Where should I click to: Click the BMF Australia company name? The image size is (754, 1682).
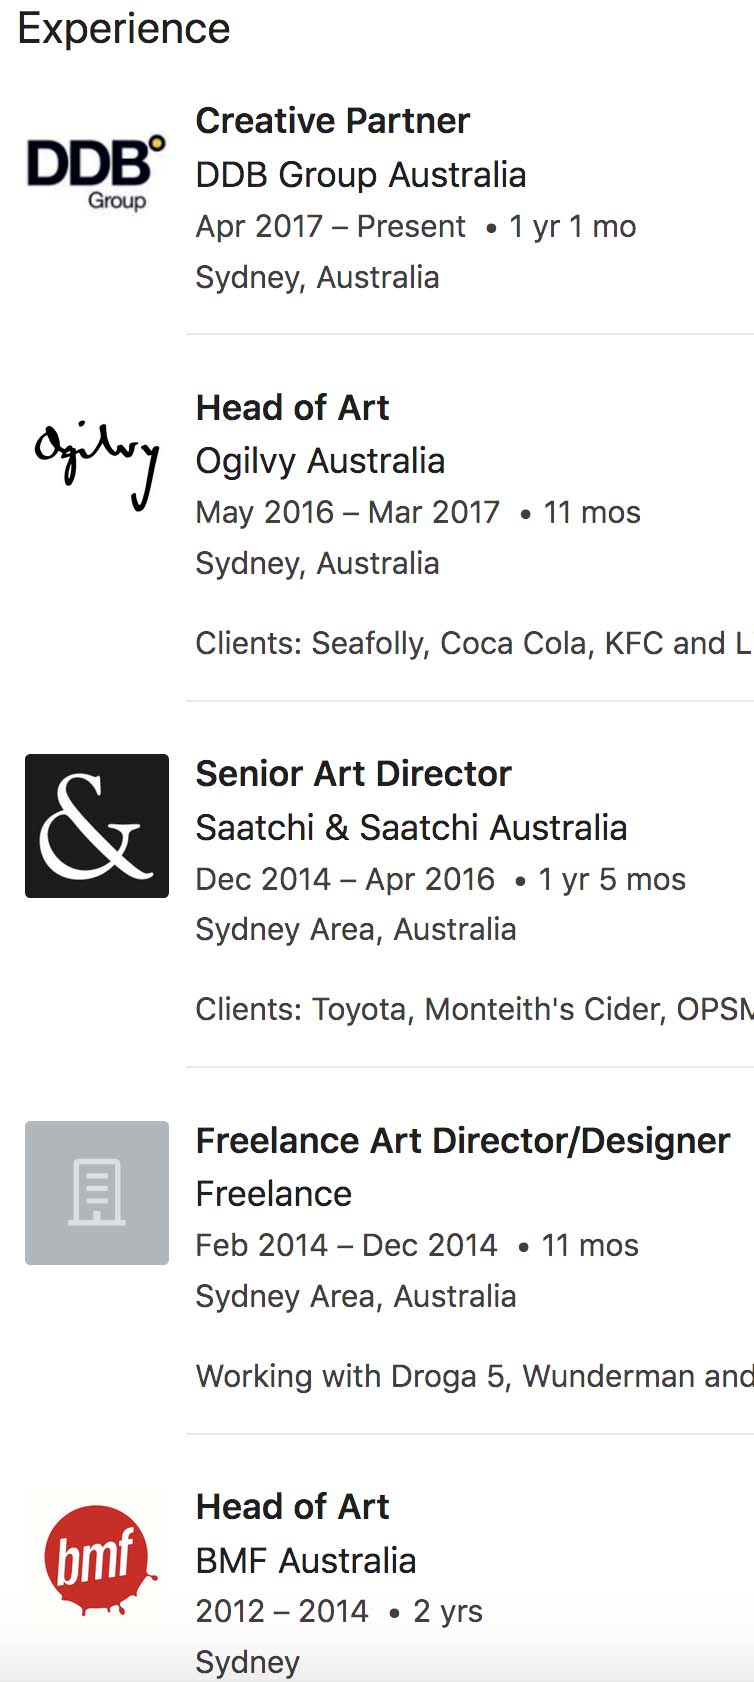pos(306,1560)
